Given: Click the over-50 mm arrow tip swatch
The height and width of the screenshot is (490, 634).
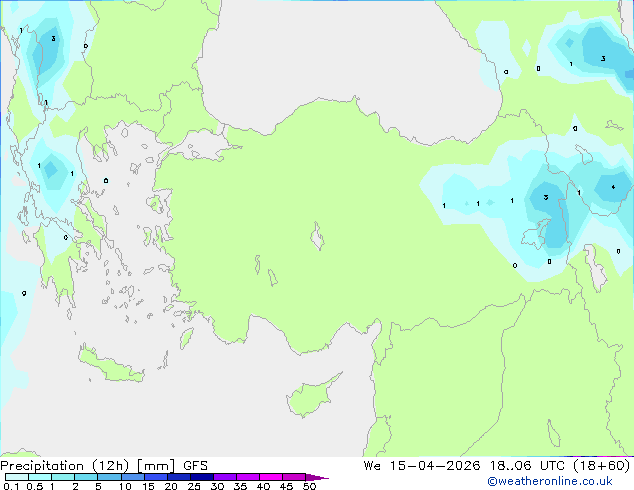Looking at the screenshot, I should [x=317, y=477].
